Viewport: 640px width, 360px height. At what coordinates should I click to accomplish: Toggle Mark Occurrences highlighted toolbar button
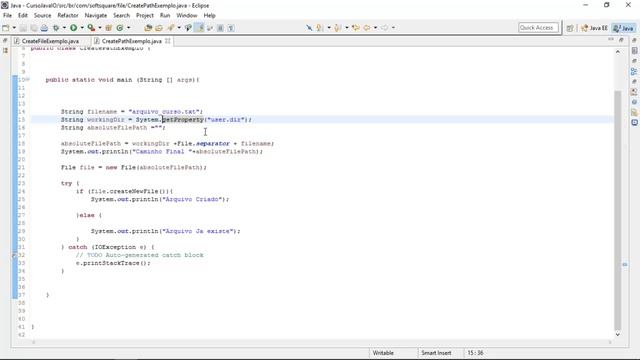click(200, 28)
